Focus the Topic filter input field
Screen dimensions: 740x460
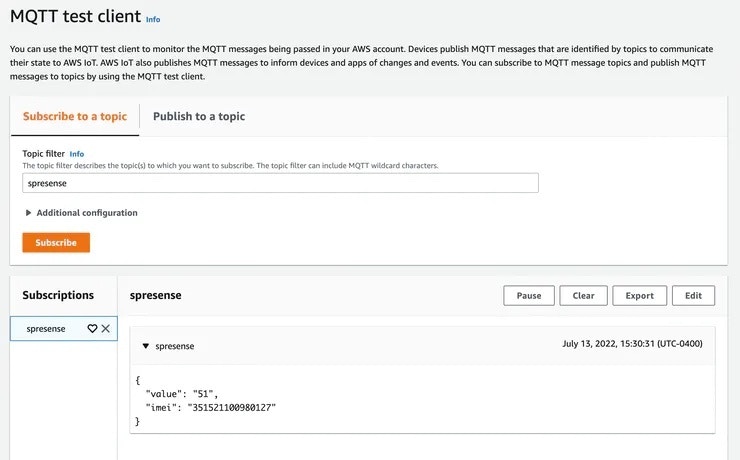(x=280, y=183)
